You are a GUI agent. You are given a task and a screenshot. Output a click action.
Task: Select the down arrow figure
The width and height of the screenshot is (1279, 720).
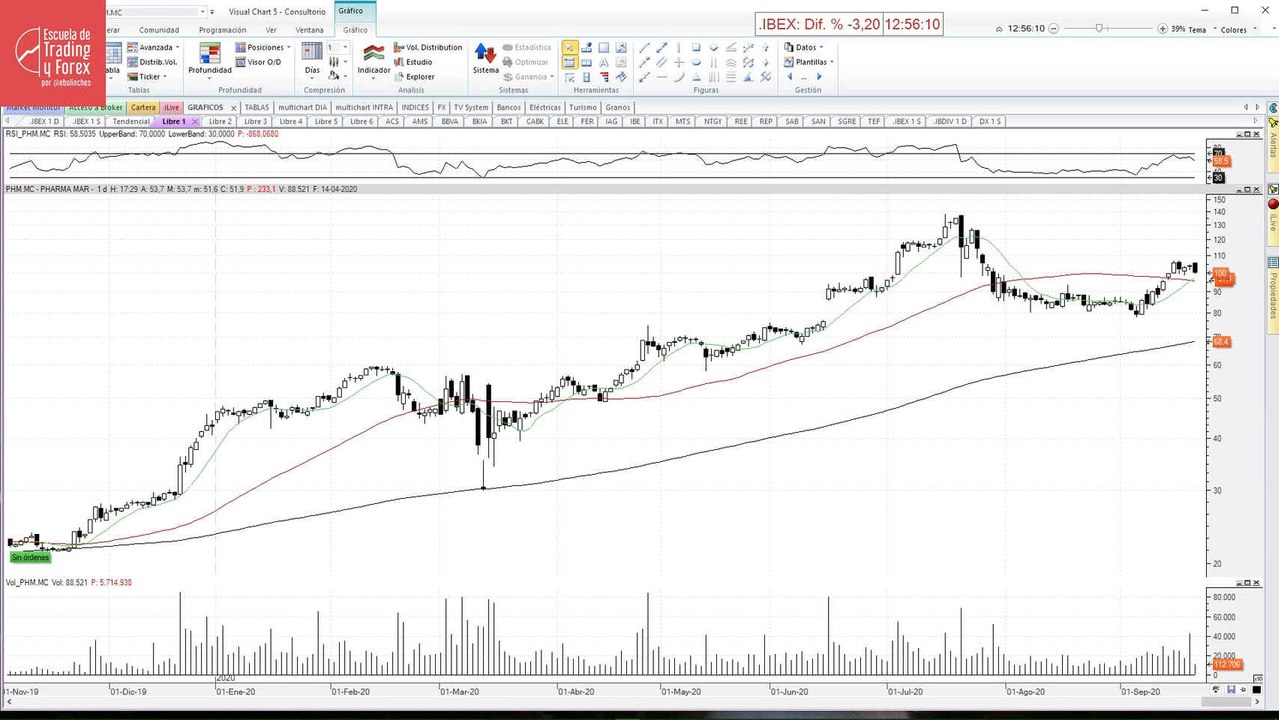pyautogui.click(x=765, y=62)
